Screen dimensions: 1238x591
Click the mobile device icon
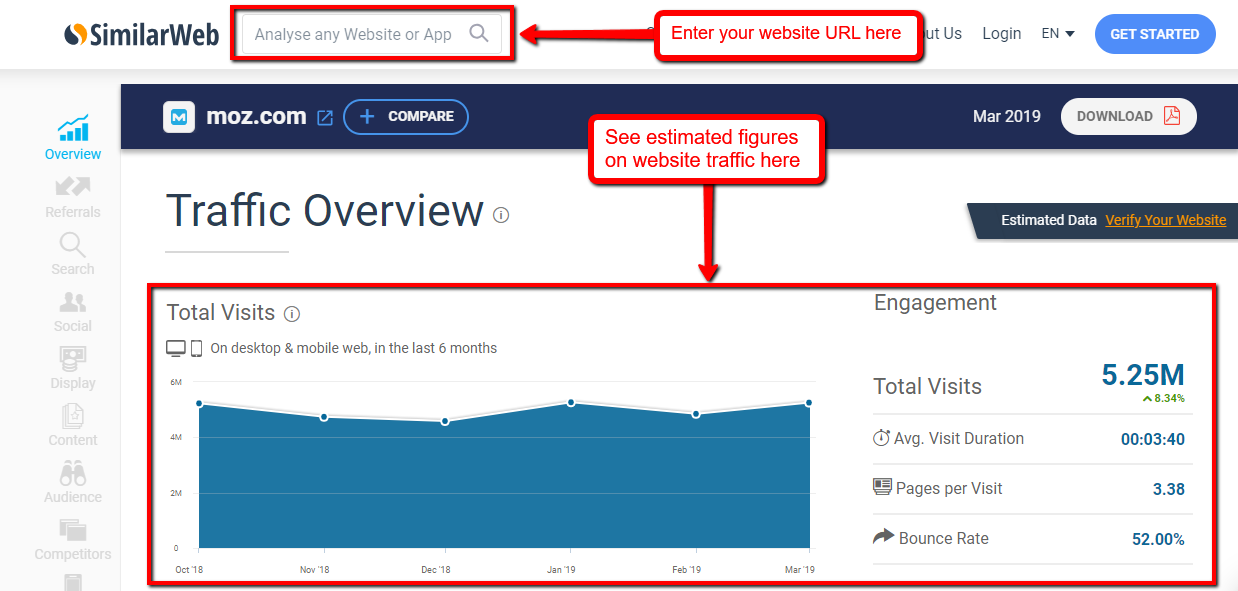(x=197, y=348)
